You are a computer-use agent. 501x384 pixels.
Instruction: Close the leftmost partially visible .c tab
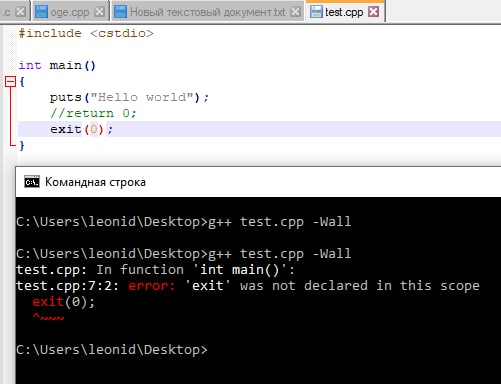pyautogui.click(x=21, y=12)
